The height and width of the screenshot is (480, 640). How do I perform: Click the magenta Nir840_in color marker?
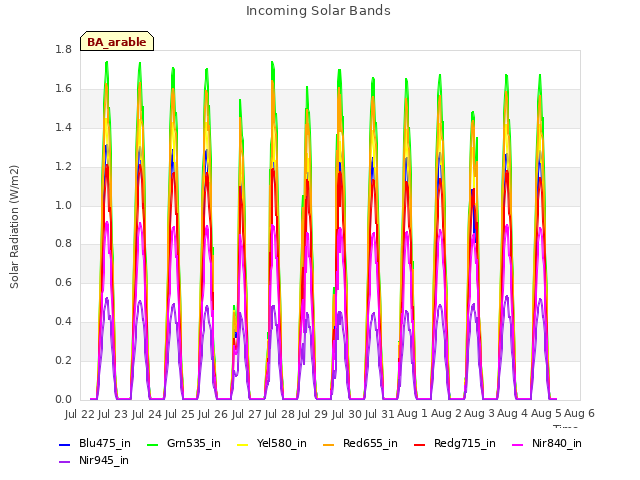(x=518, y=444)
